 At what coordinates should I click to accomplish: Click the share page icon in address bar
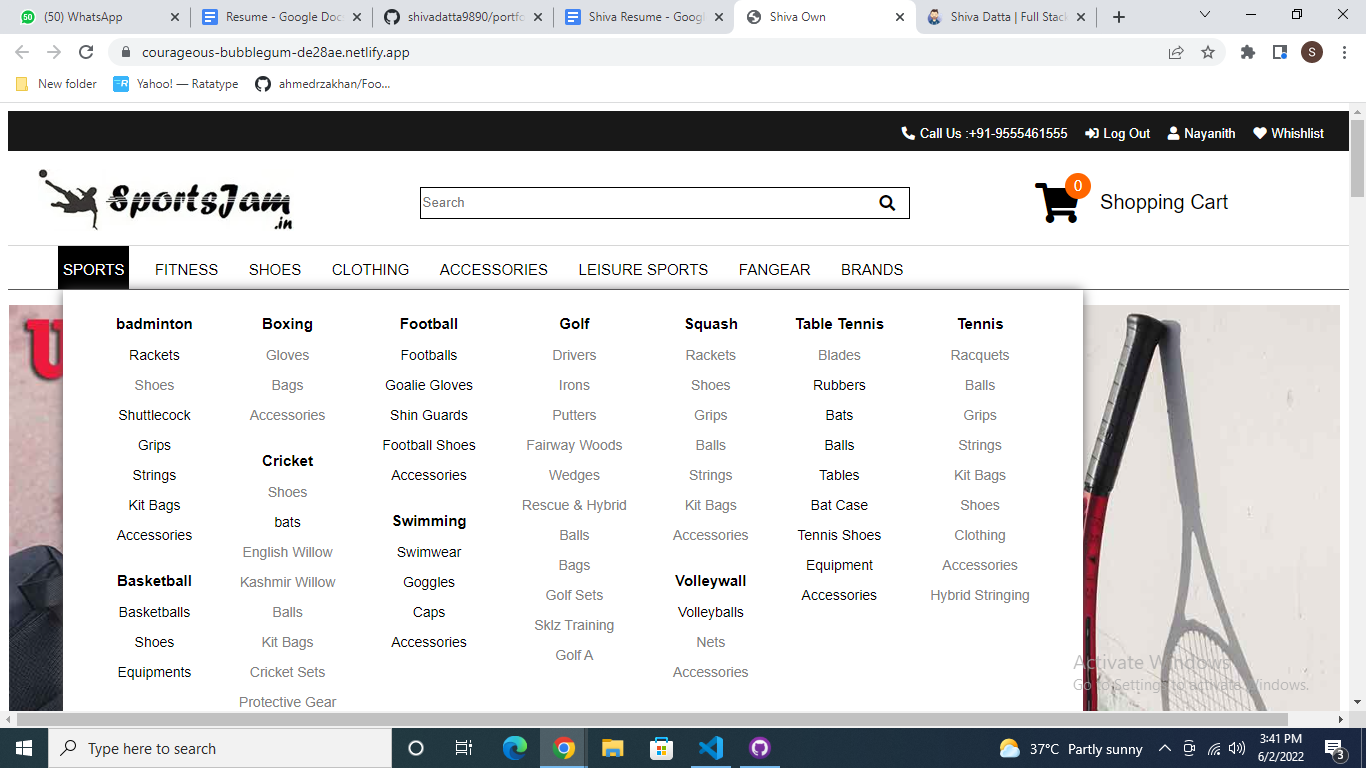pyautogui.click(x=1176, y=52)
